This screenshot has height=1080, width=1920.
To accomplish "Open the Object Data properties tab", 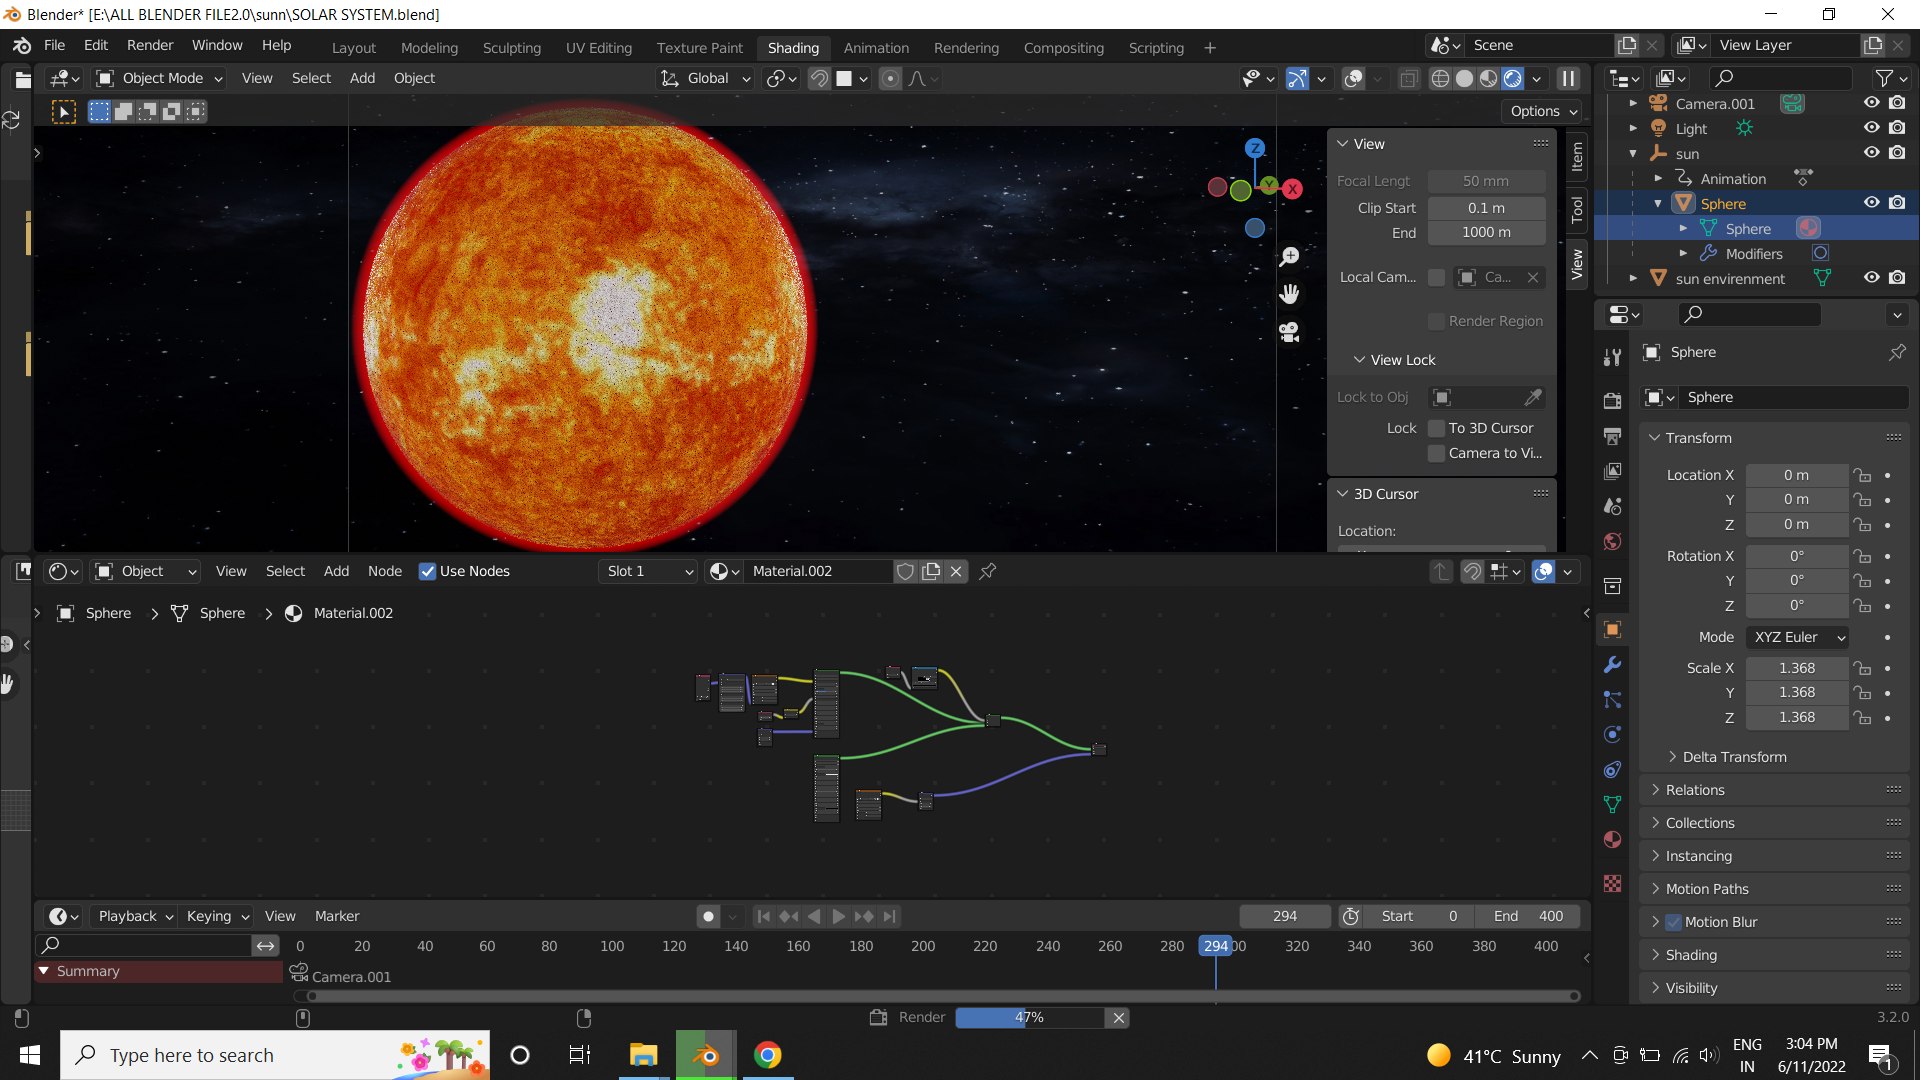I will click(1612, 804).
